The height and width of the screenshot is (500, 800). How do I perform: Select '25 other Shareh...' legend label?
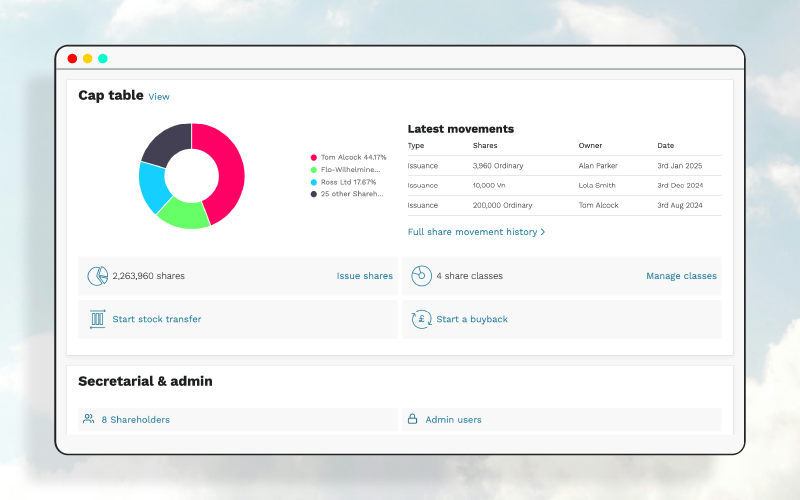(x=352, y=194)
